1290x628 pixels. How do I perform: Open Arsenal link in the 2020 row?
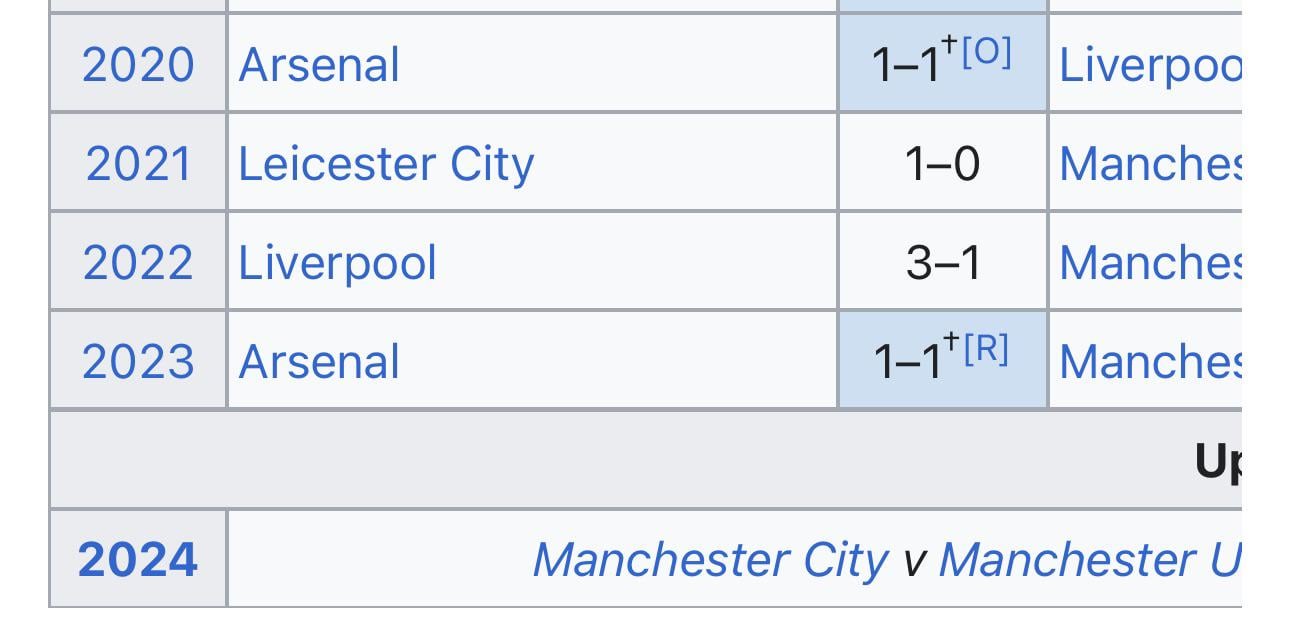click(319, 65)
